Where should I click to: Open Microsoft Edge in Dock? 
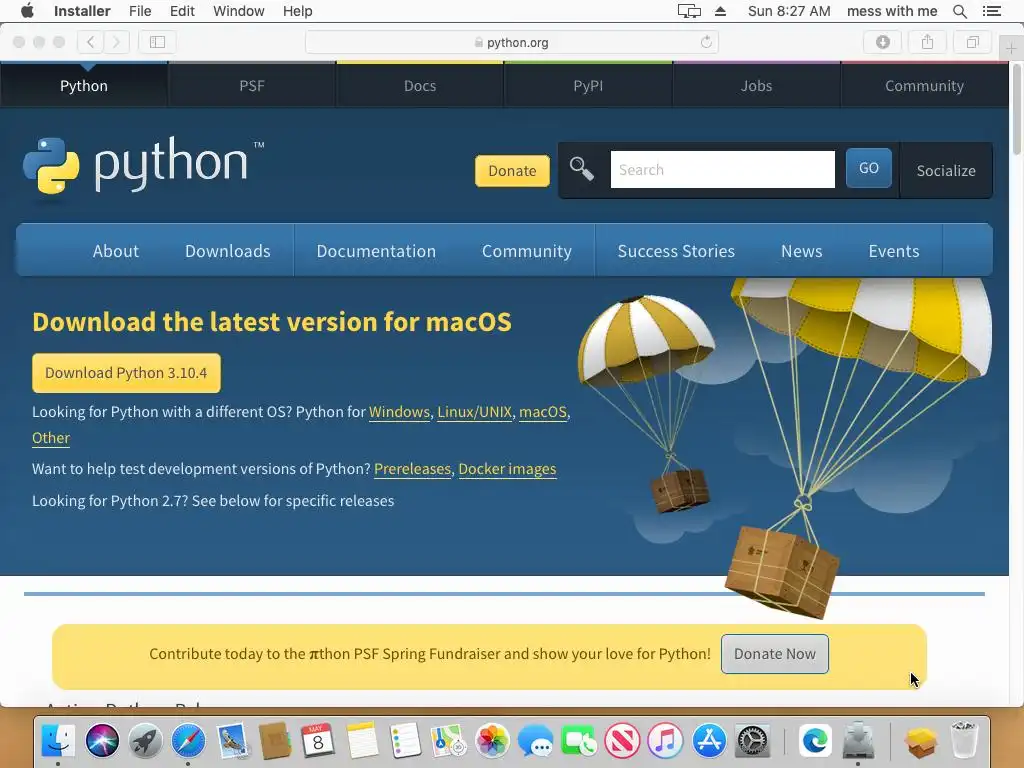point(814,741)
